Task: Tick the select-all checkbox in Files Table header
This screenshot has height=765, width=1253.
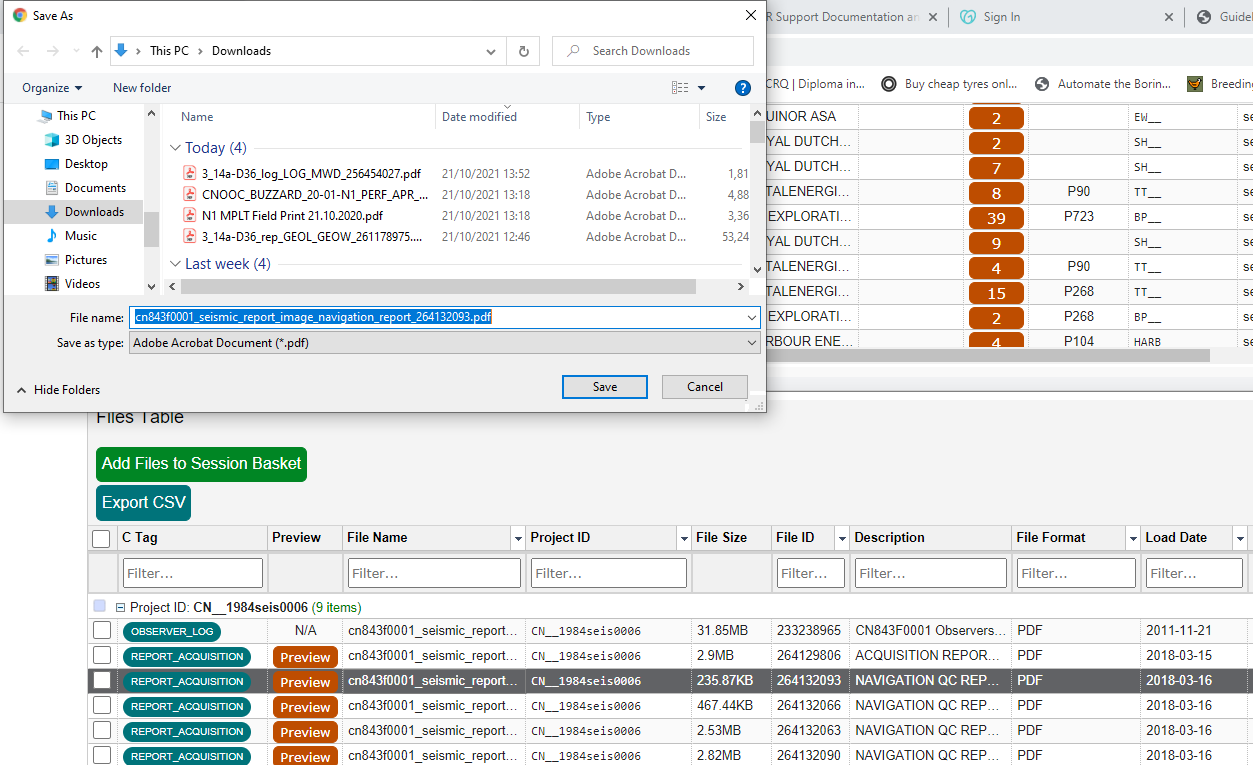Action: (x=101, y=539)
